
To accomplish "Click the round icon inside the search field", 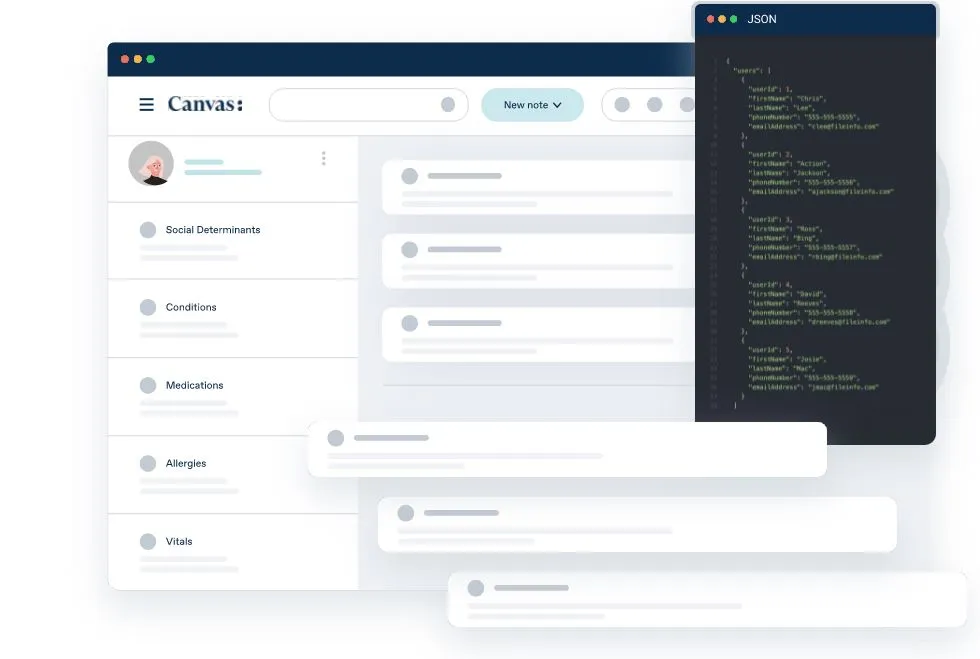I will pyautogui.click(x=448, y=104).
